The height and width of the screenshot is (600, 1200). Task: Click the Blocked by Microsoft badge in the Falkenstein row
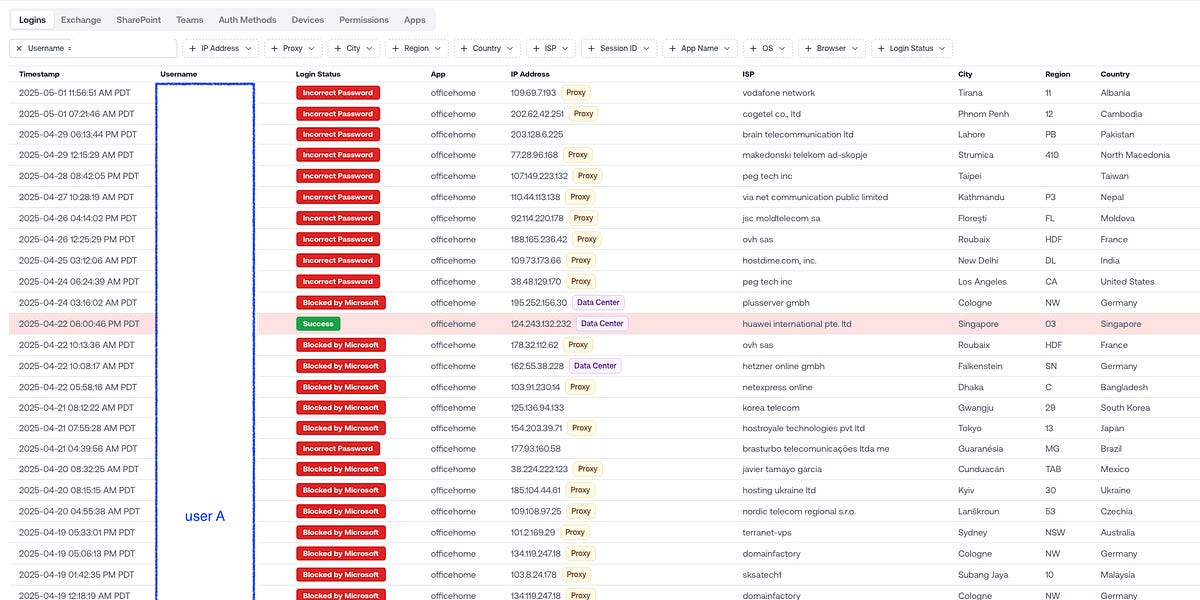[341, 366]
